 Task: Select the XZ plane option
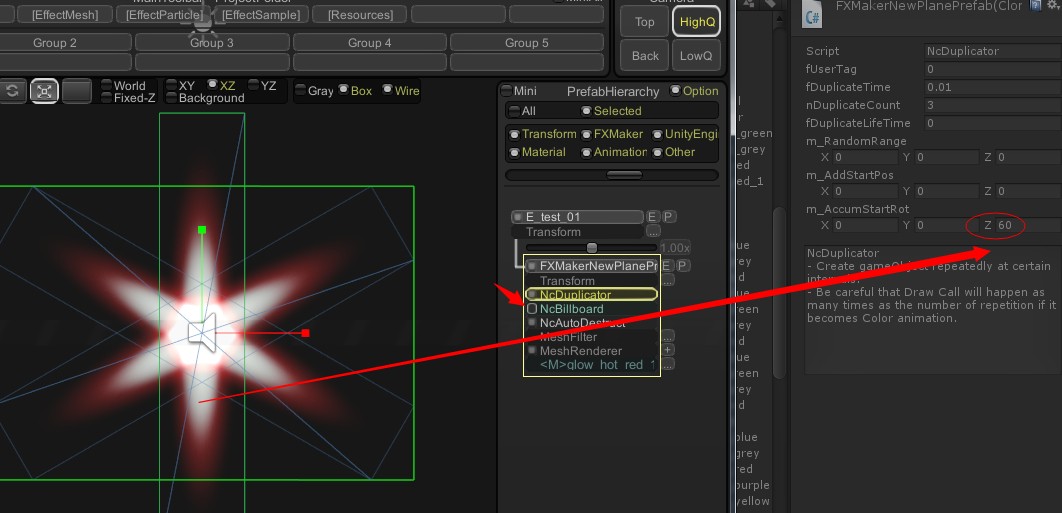(222, 85)
